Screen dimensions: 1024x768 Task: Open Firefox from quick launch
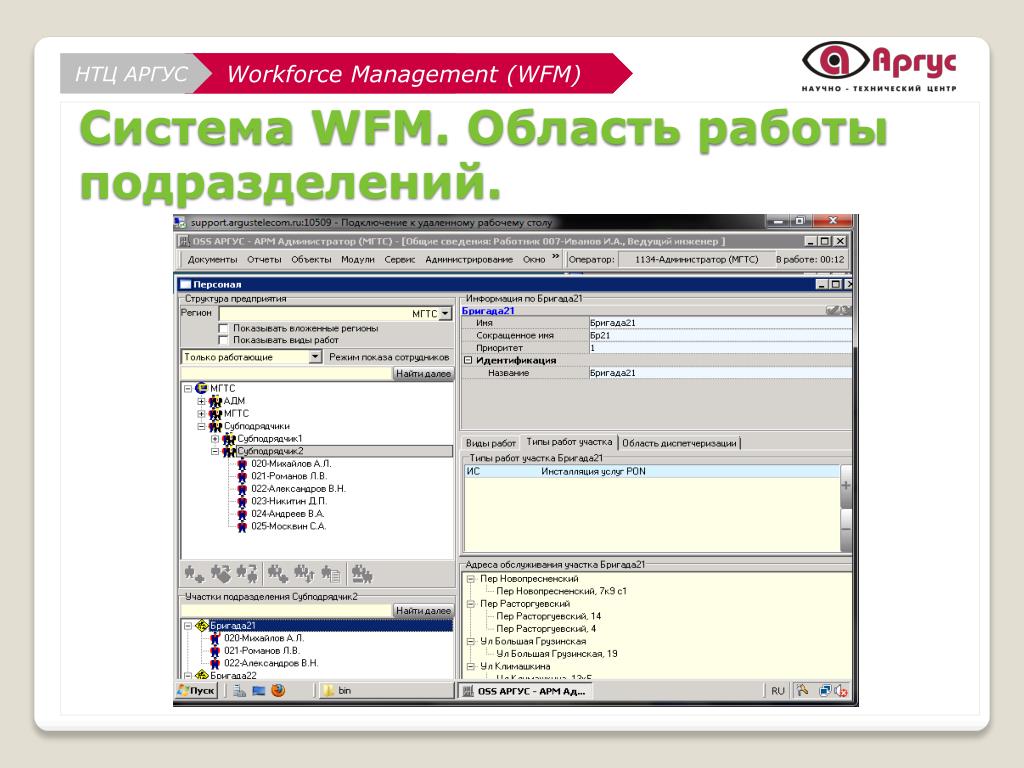[x=278, y=690]
